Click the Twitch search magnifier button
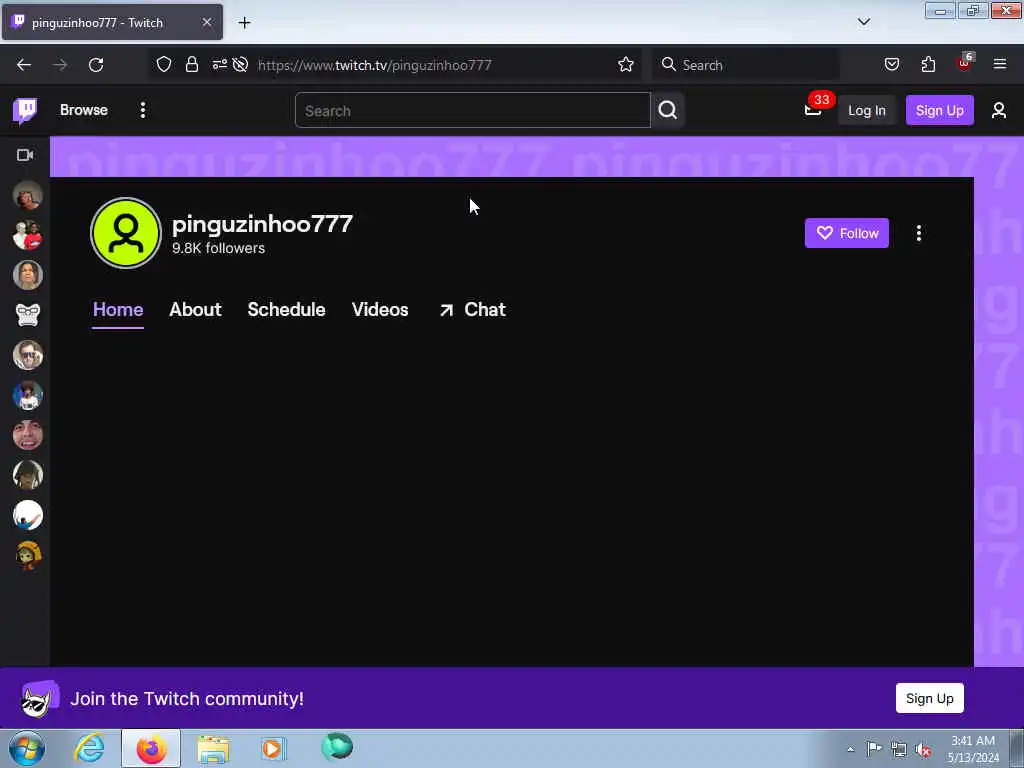Screen dimensions: 1024x768 click(667, 110)
